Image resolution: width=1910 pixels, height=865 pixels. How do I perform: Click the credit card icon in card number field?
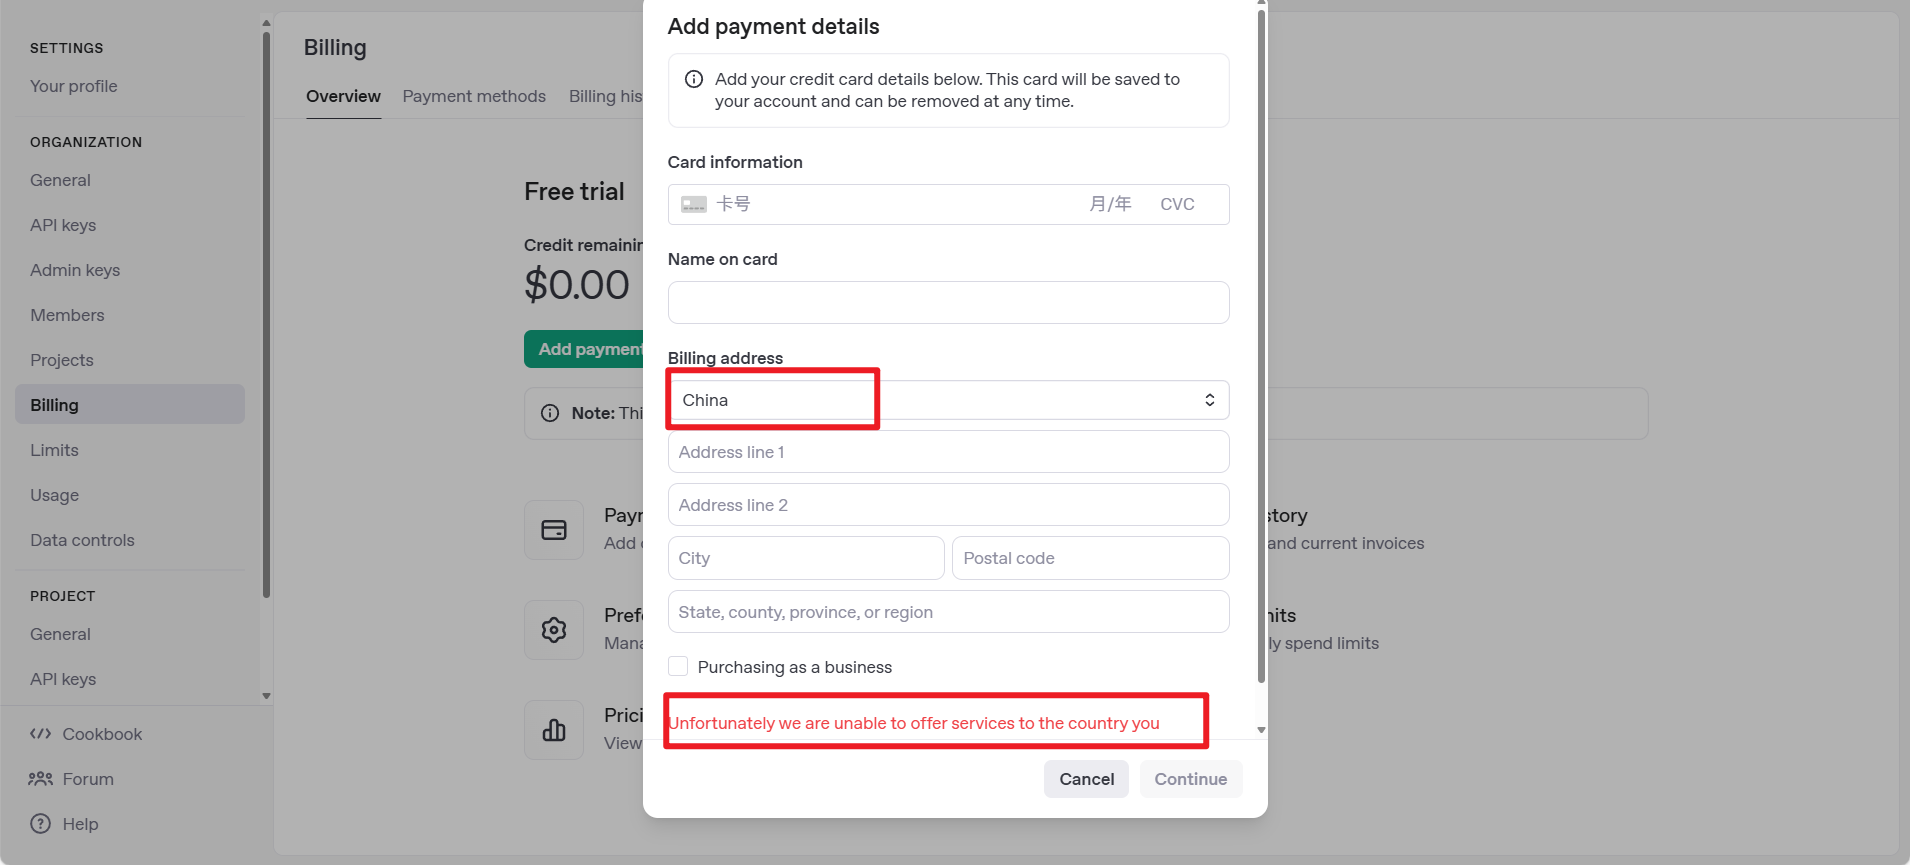click(x=694, y=204)
